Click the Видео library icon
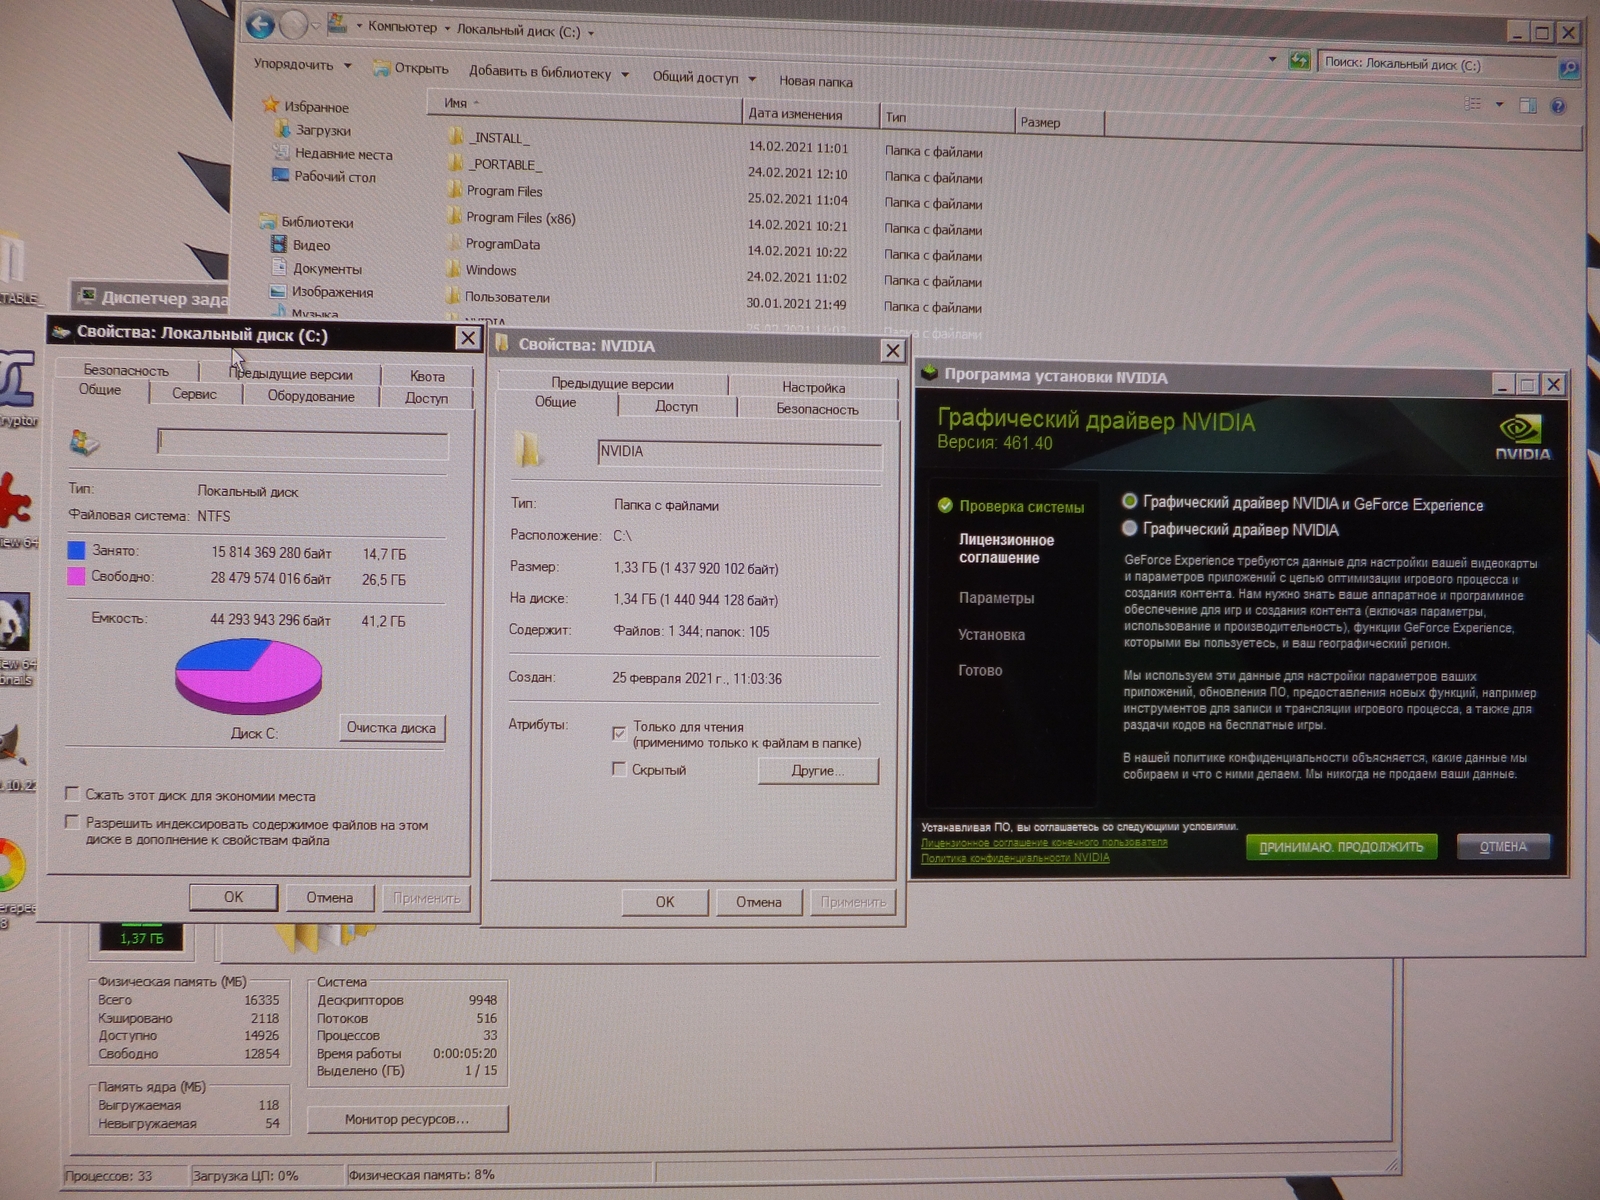1600x1200 pixels. 280,244
